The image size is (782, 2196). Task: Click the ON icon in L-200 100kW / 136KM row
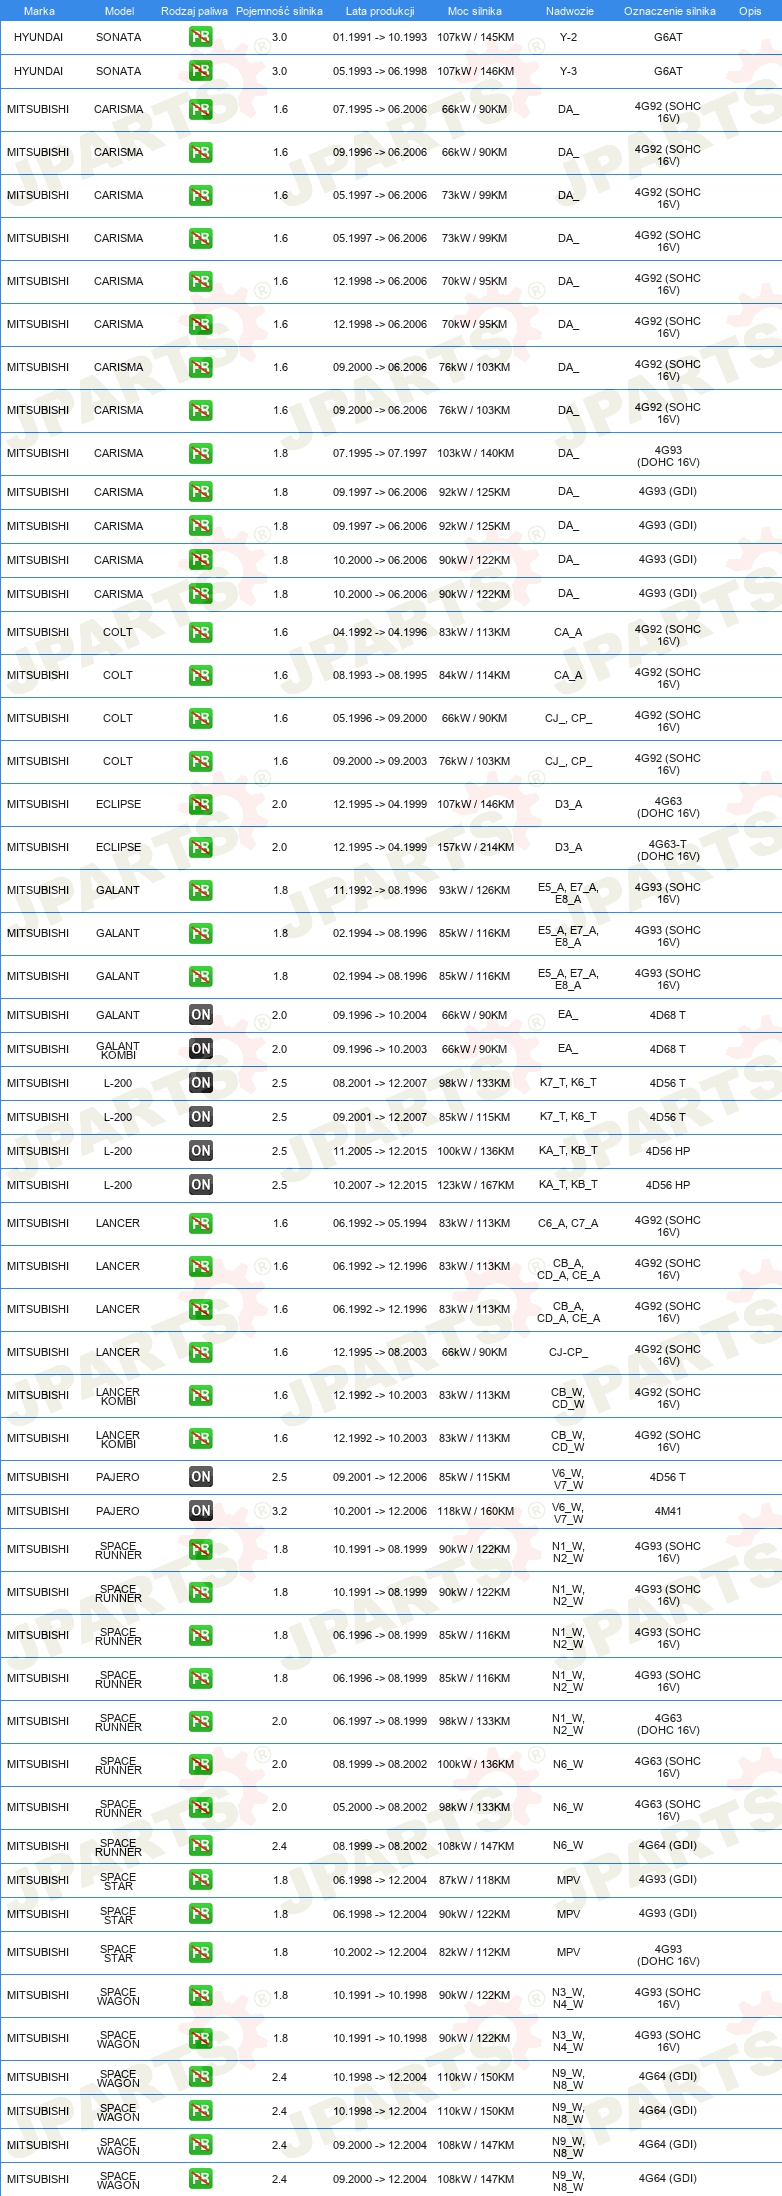pyautogui.click(x=200, y=1151)
